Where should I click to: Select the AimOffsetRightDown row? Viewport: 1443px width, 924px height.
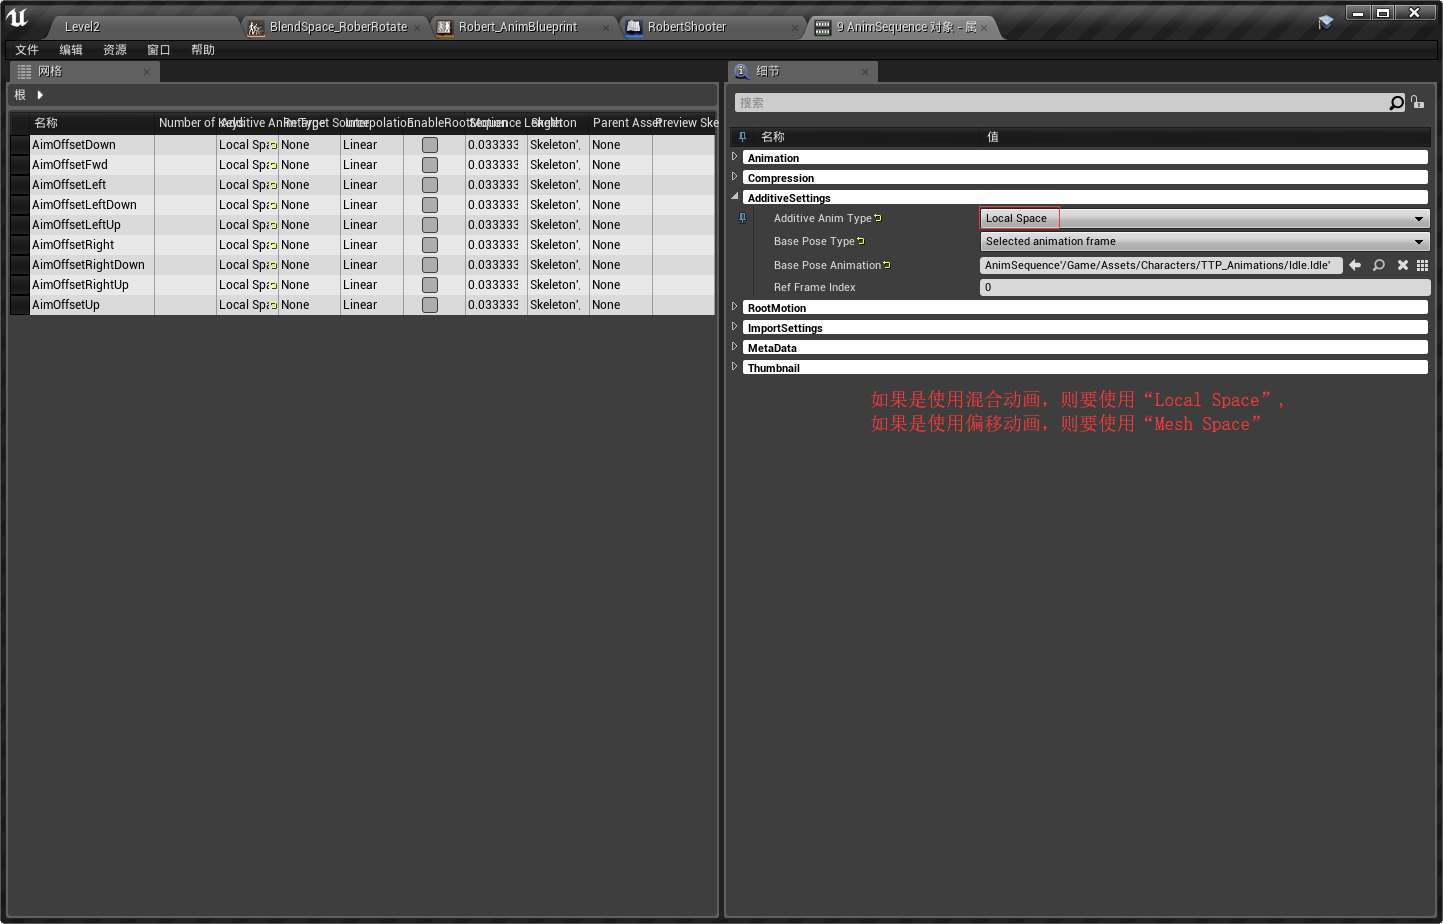point(88,265)
